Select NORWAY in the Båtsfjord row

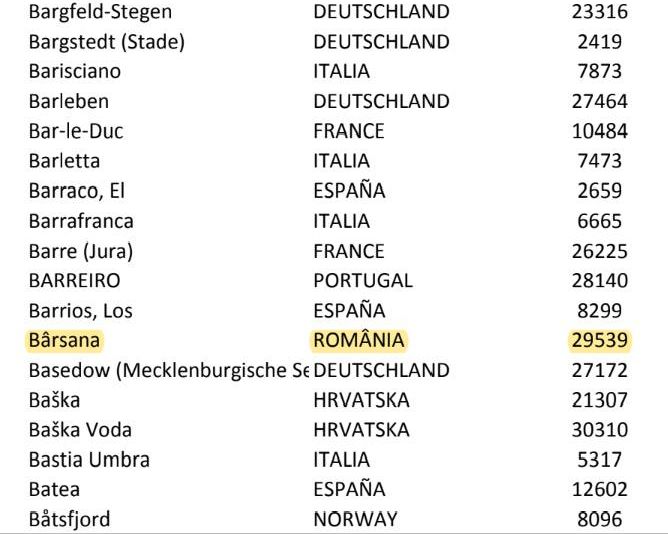click(355, 519)
